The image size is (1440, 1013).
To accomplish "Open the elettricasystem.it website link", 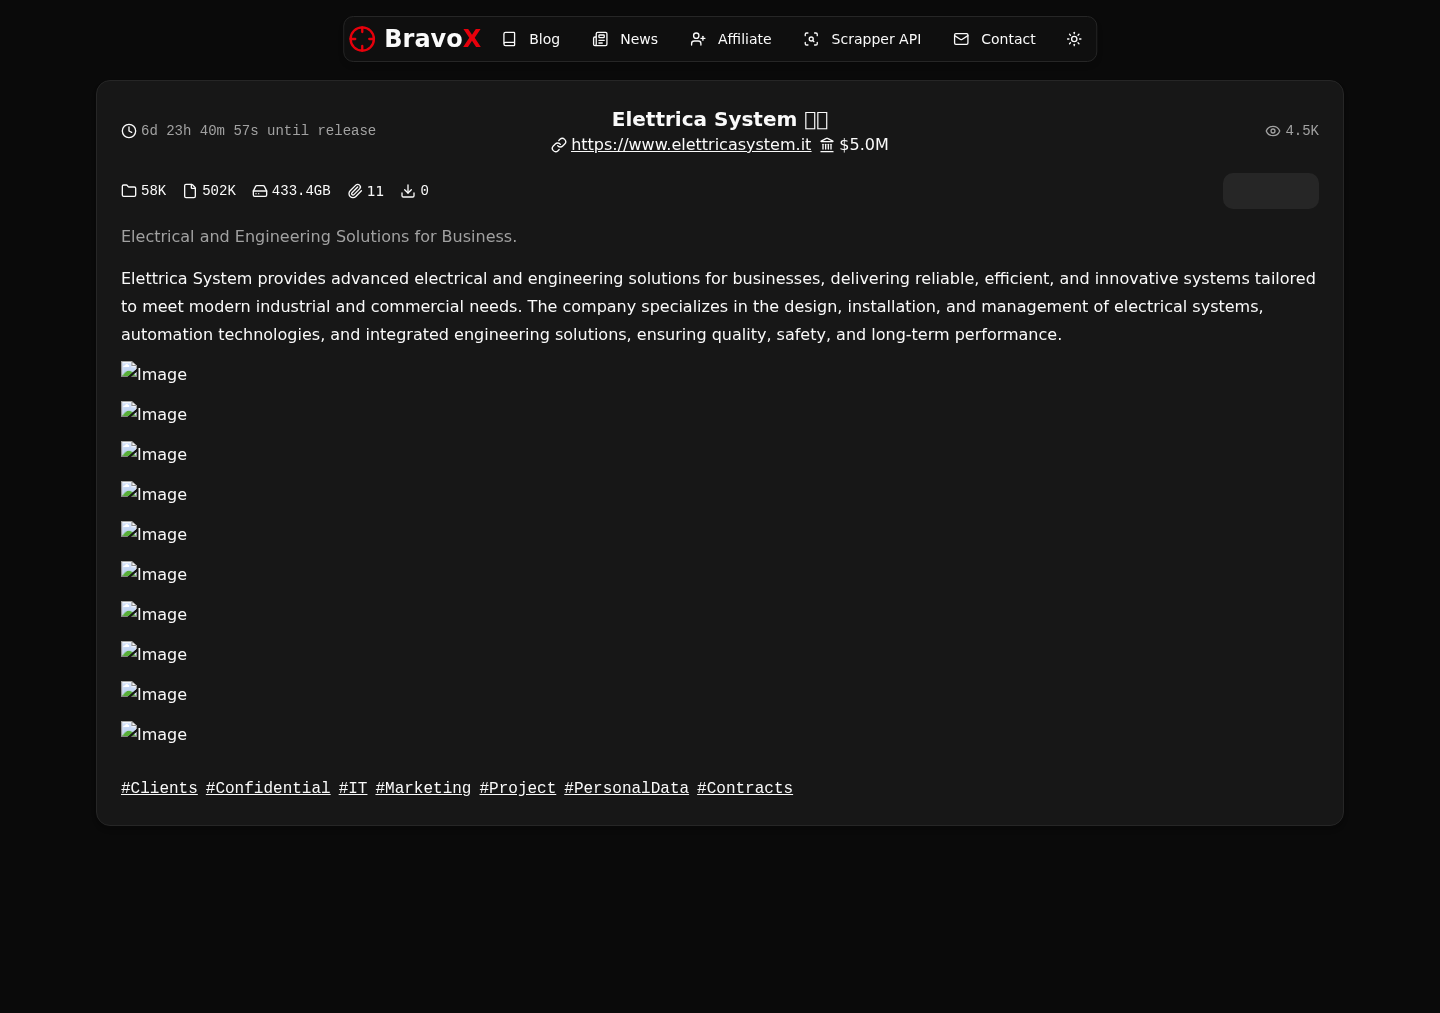I will point(691,144).
